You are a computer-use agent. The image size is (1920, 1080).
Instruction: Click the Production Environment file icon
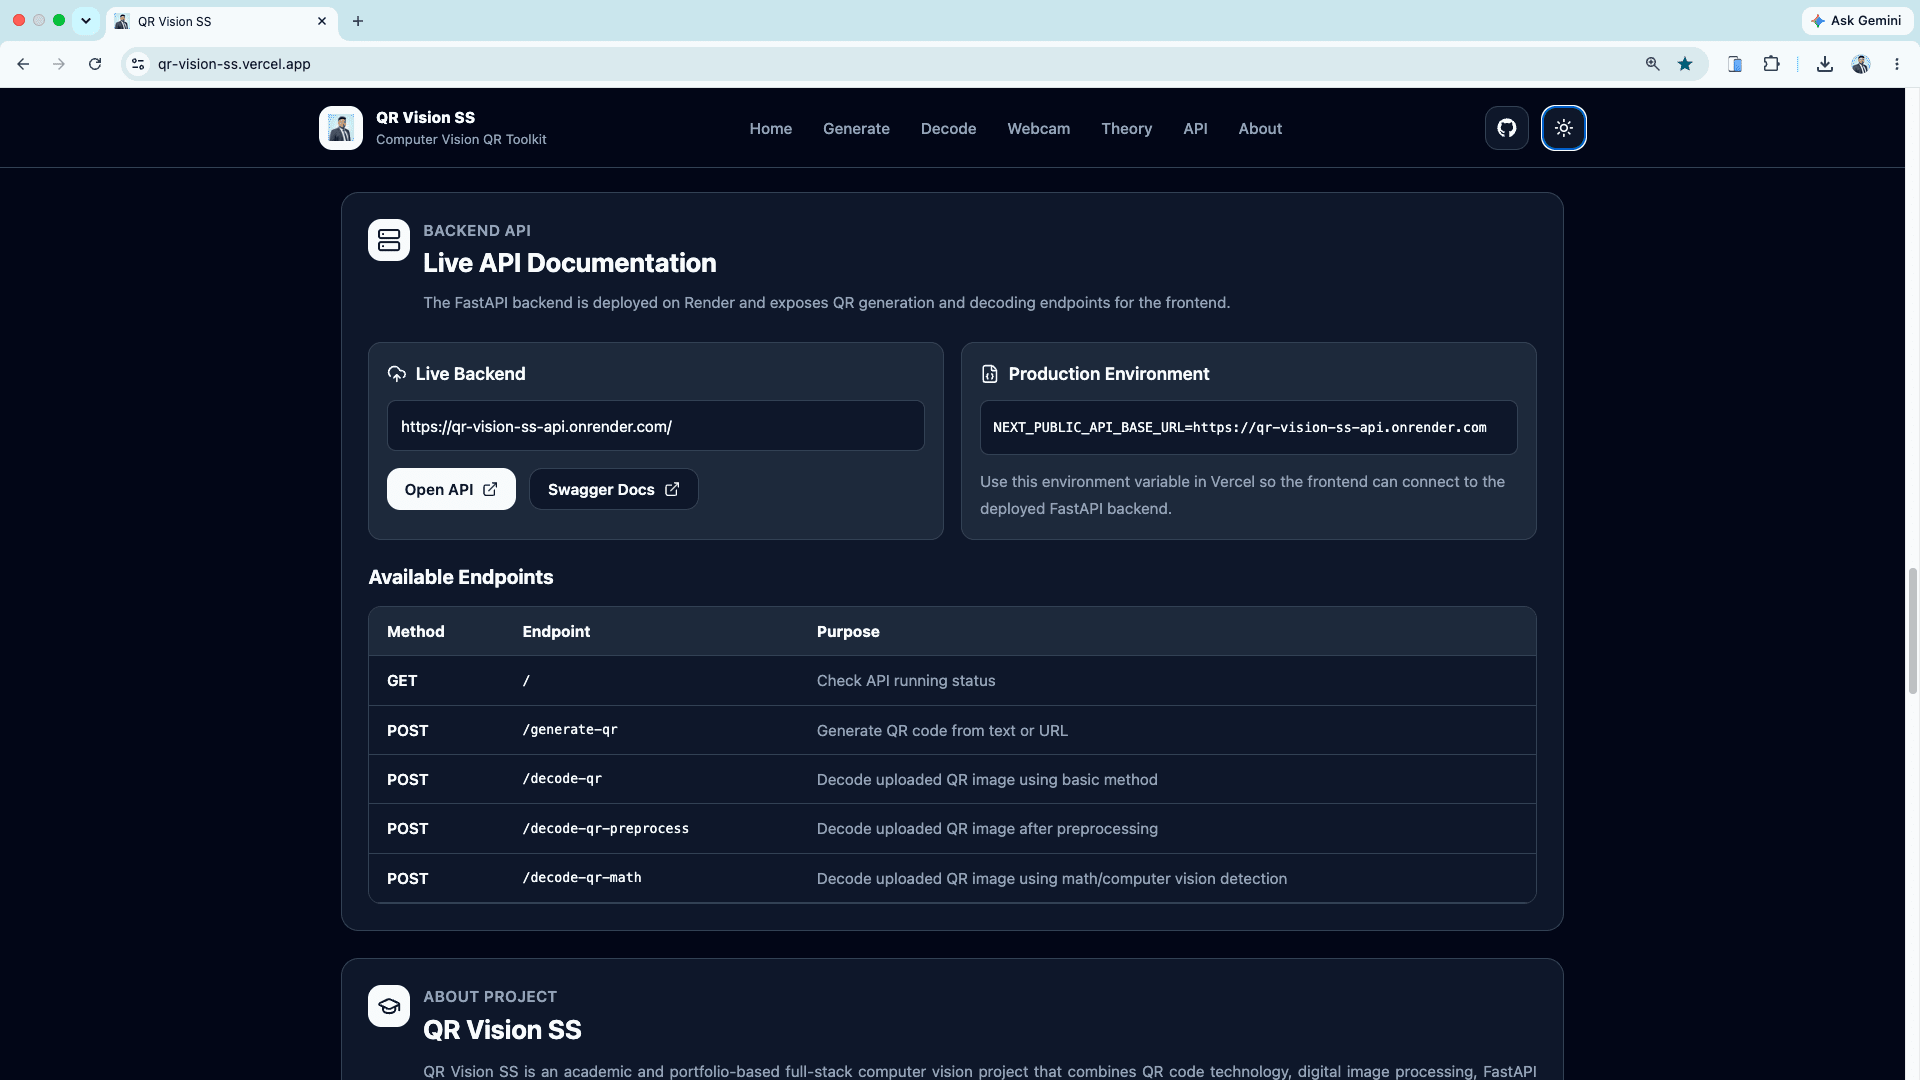990,374
